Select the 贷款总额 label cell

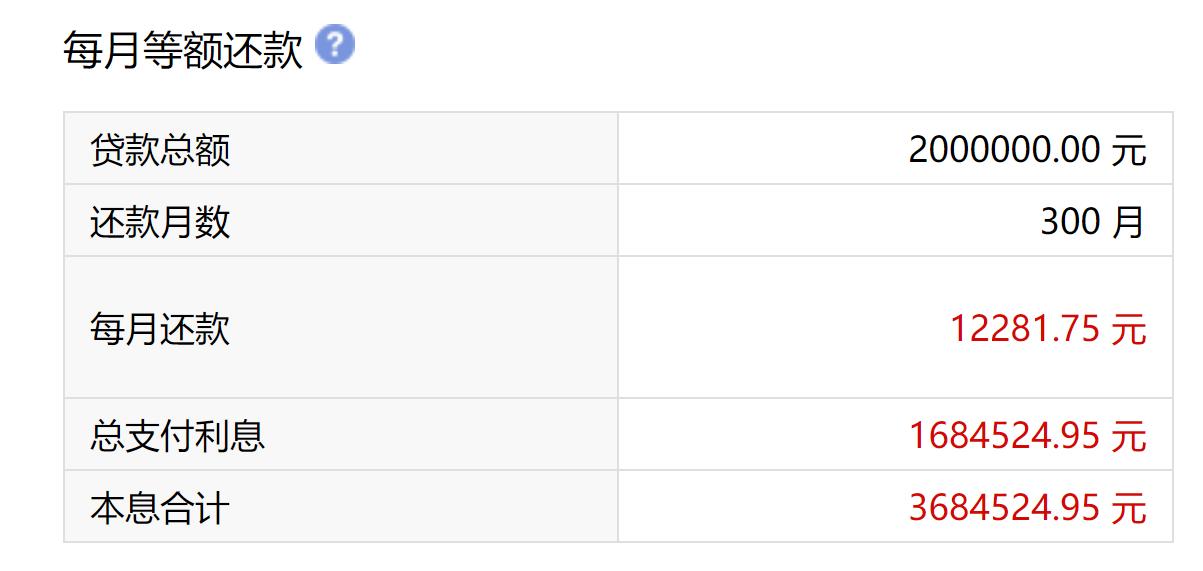click(160, 150)
